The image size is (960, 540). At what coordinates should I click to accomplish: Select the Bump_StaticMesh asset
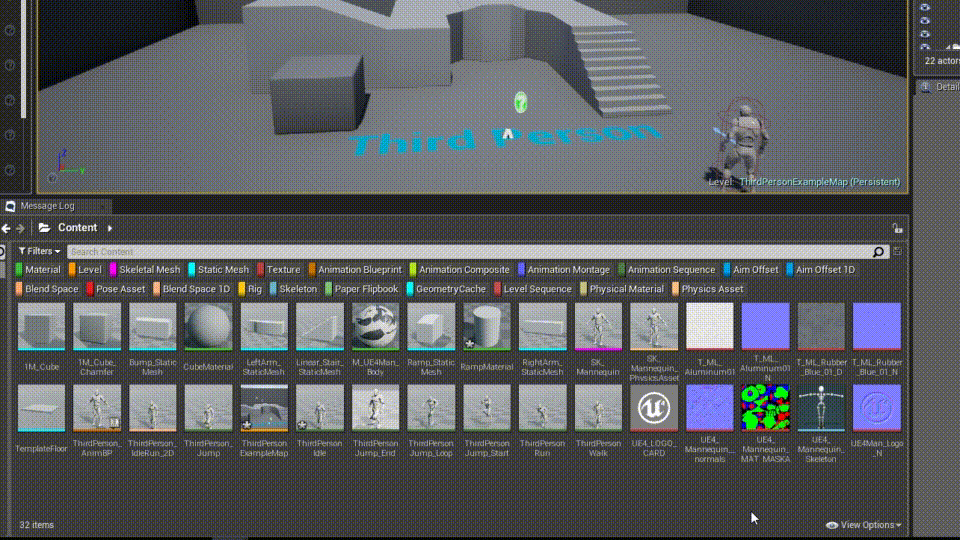pyautogui.click(x=152, y=339)
